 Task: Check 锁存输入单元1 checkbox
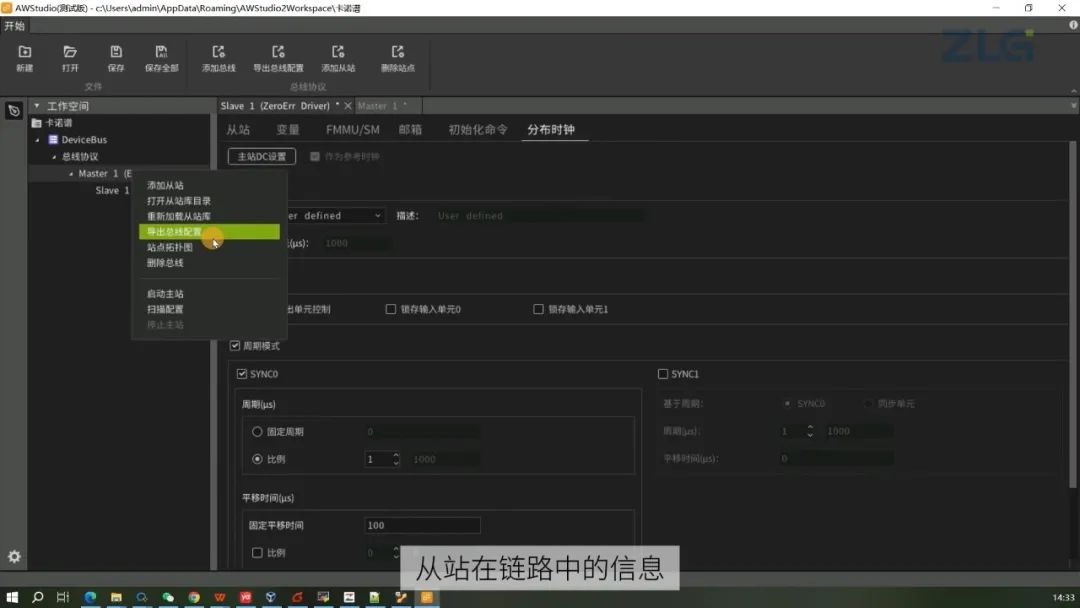tap(538, 309)
